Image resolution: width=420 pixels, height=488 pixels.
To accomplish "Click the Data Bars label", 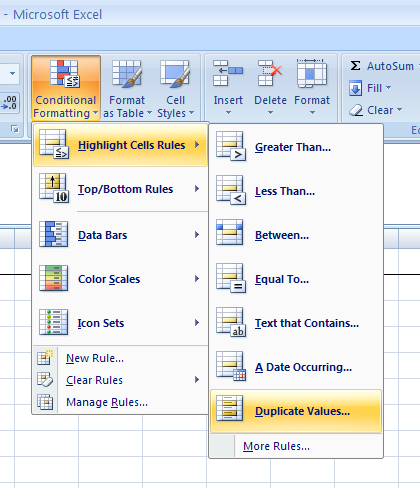I will point(103,235).
